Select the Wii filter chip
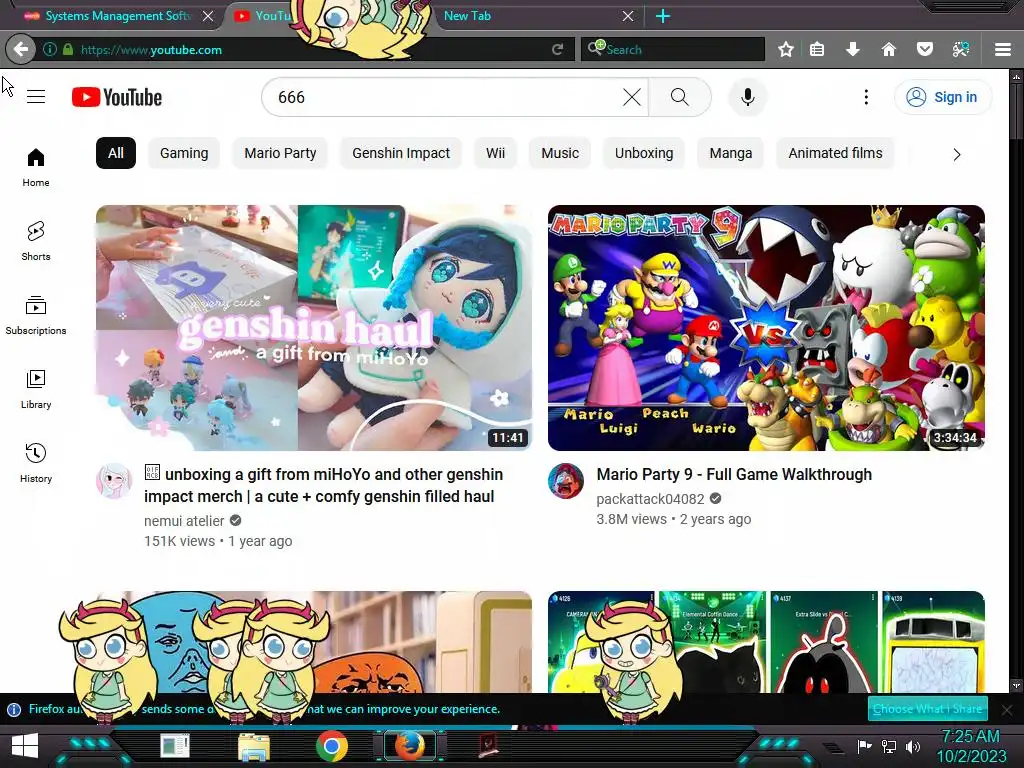Image resolution: width=1024 pixels, height=768 pixels. (x=496, y=153)
